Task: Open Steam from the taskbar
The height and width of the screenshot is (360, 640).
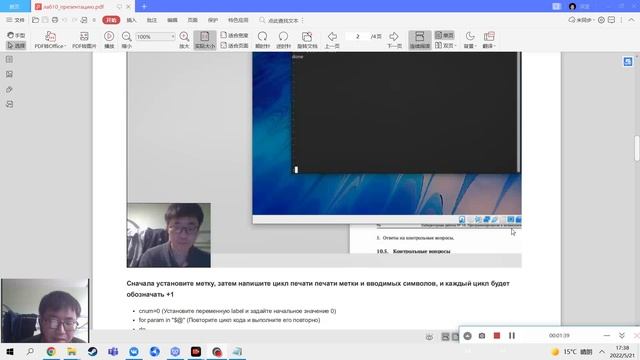Action: click(x=93, y=351)
